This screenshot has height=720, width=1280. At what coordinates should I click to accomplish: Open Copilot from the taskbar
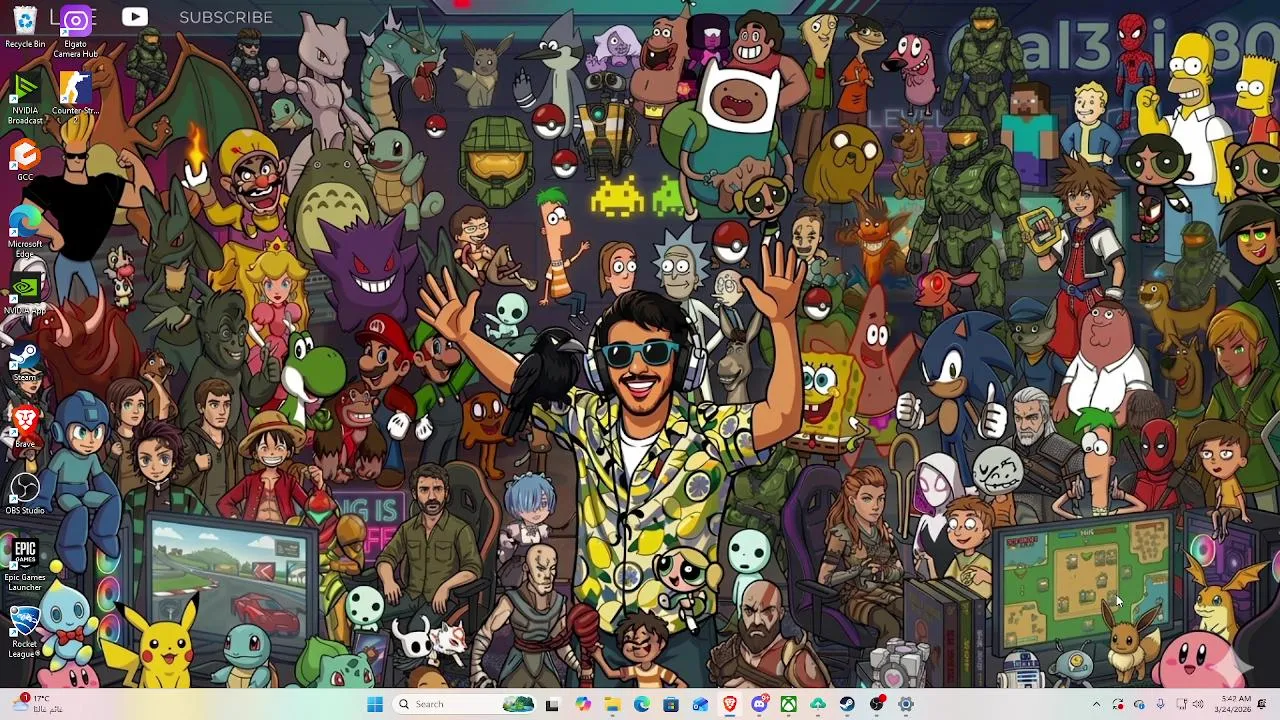click(x=583, y=704)
